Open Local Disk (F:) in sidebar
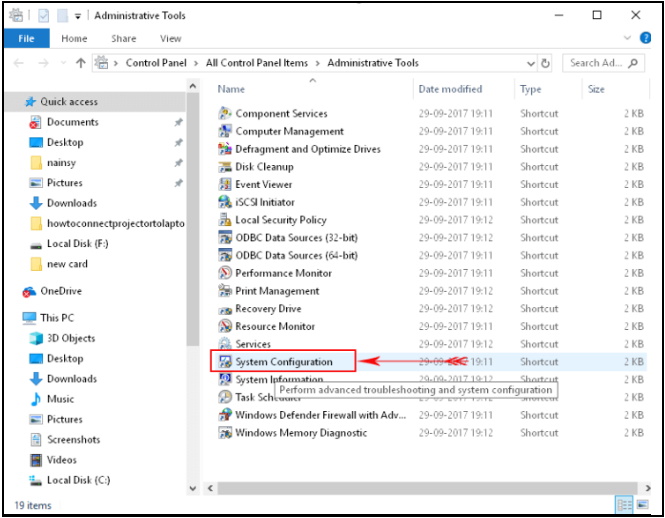Image resolution: width=665 pixels, height=518 pixels. [78, 244]
